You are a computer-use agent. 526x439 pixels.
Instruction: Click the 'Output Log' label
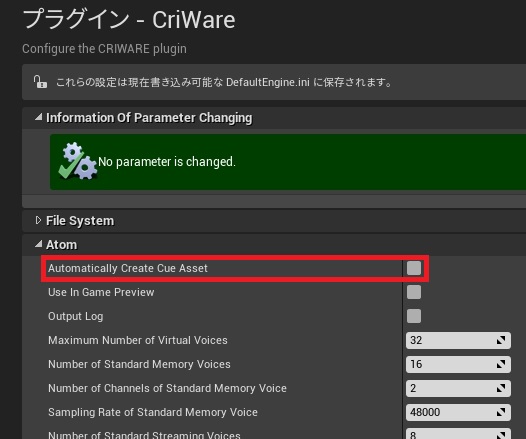75,316
